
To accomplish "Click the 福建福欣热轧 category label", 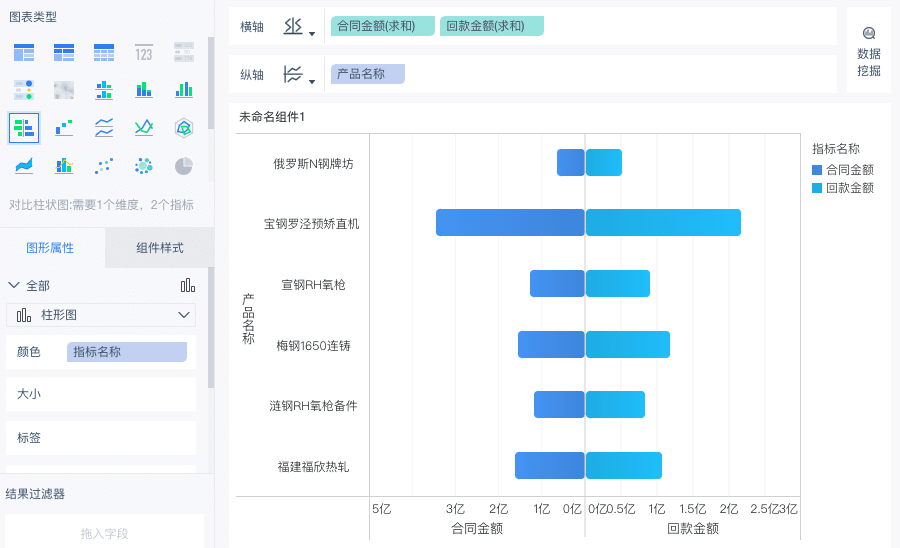I will (x=313, y=467).
